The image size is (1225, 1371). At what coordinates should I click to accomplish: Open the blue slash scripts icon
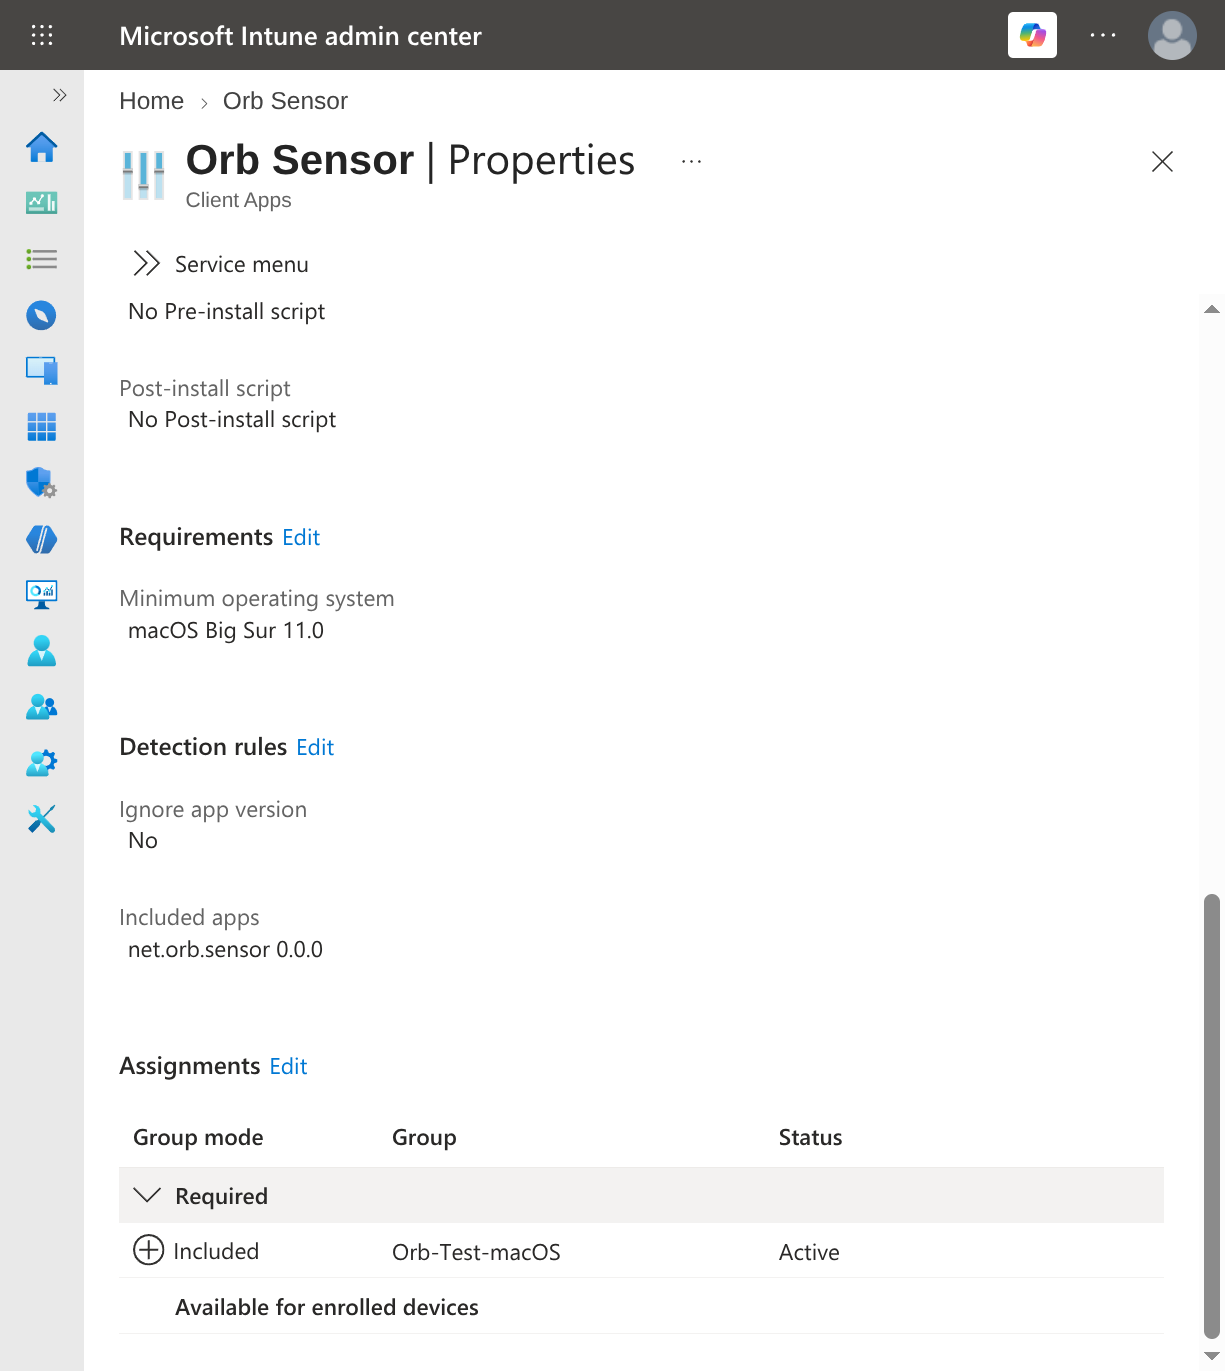point(42,539)
